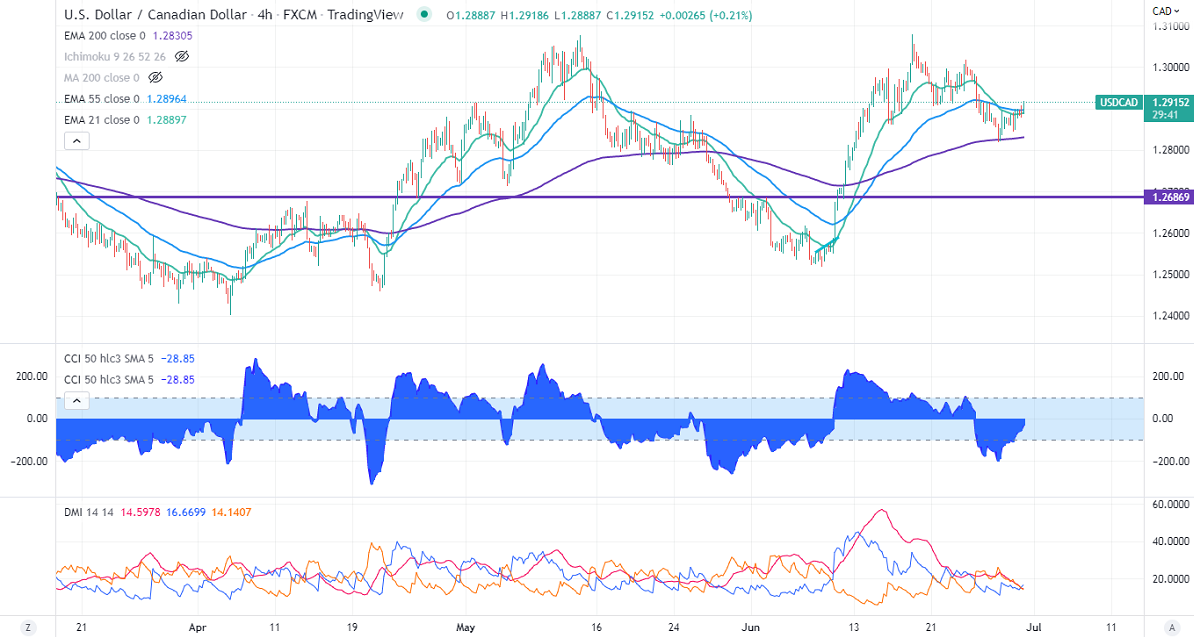Click the A auto-scale button
The width and height of the screenshot is (1194, 637).
(x=1173, y=628)
